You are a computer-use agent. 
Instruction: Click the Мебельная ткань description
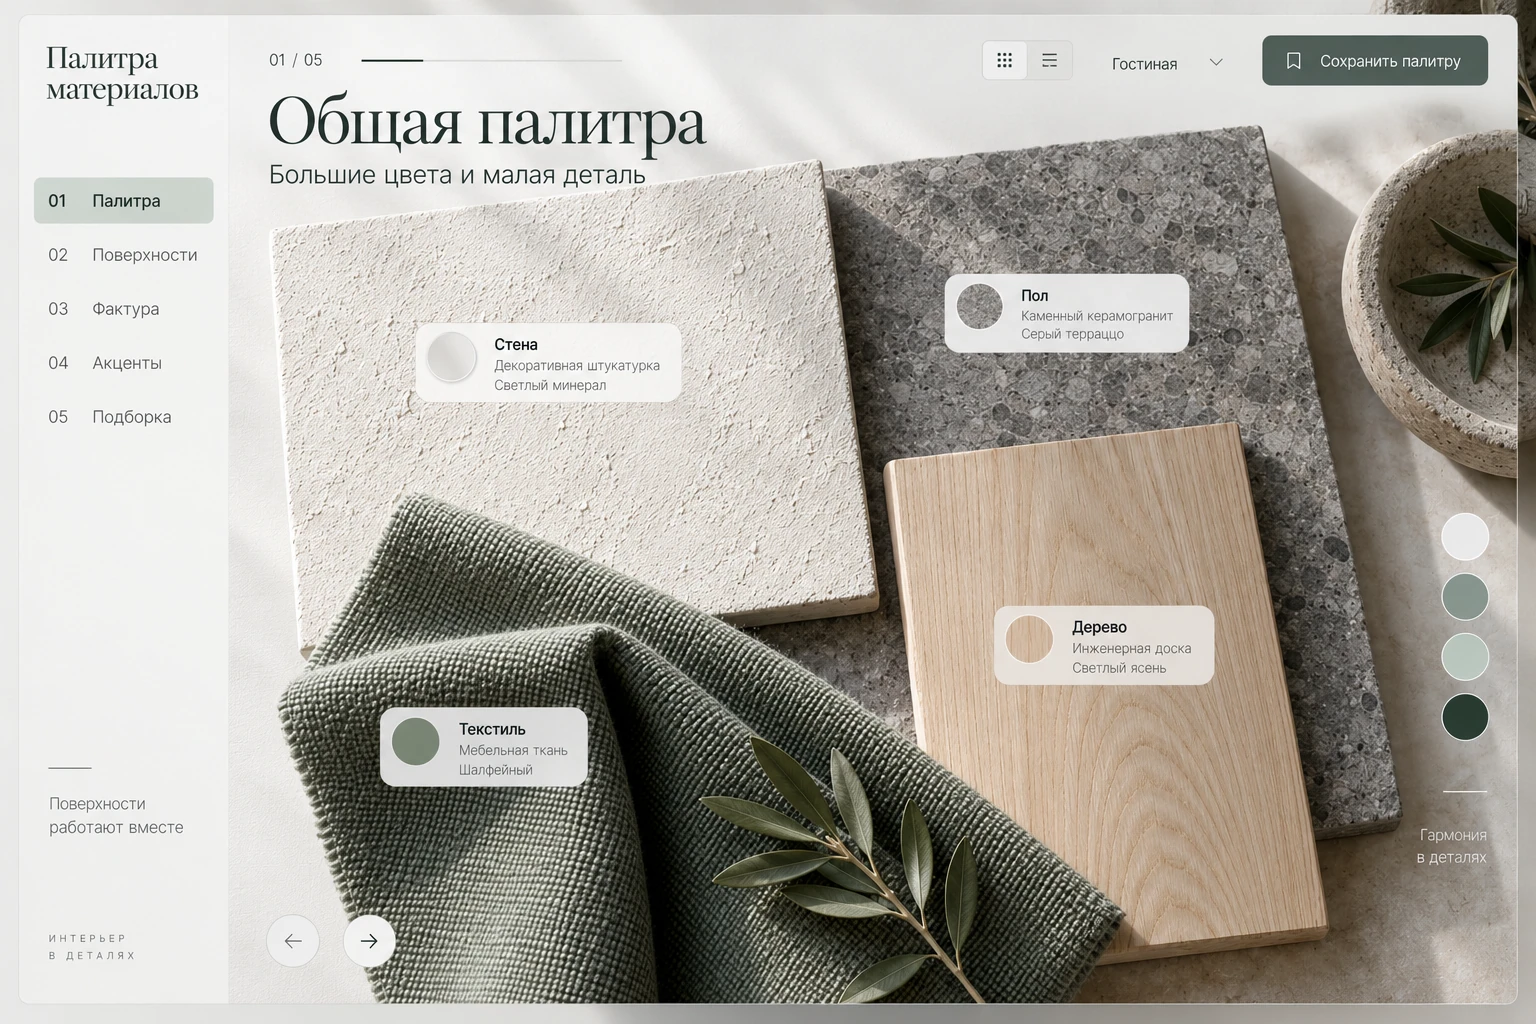pos(513,751)
